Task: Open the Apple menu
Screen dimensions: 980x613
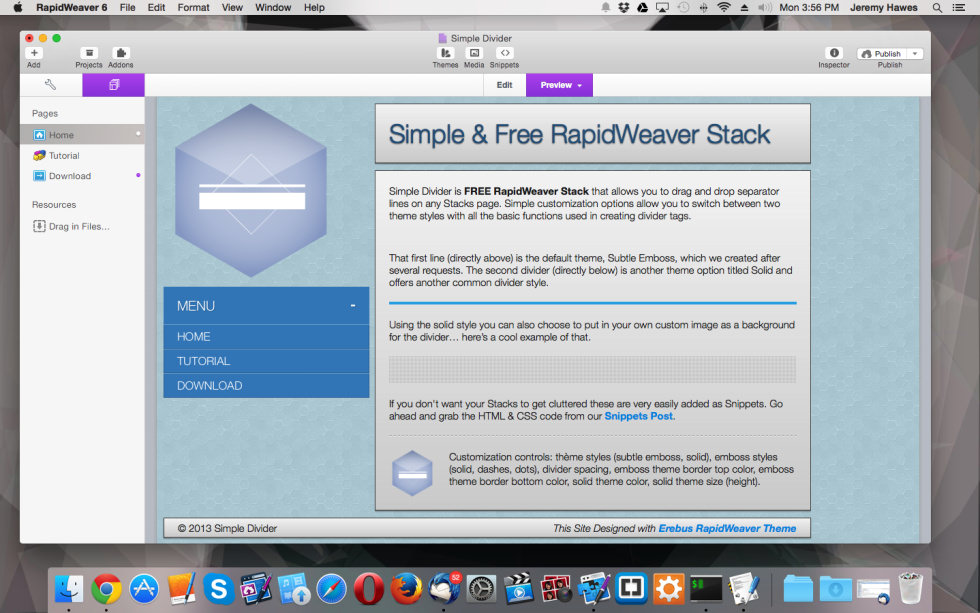Action: (x=18, y=7)
